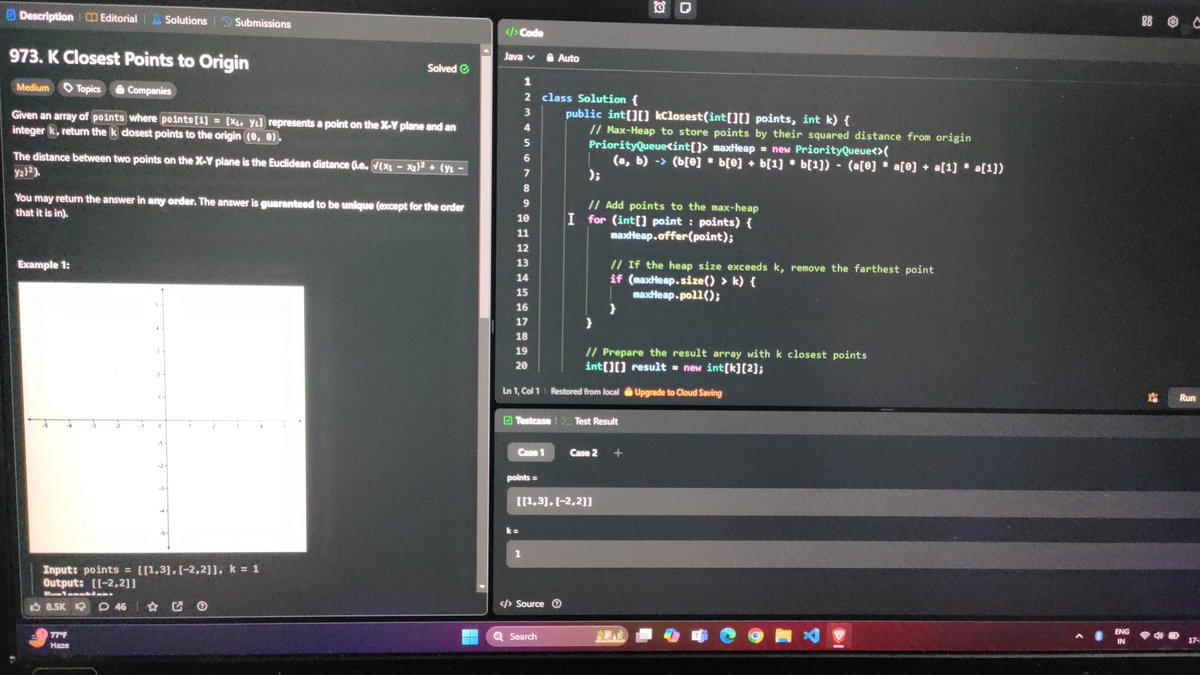Open the help question-mark icon under description

pos(202,606)
